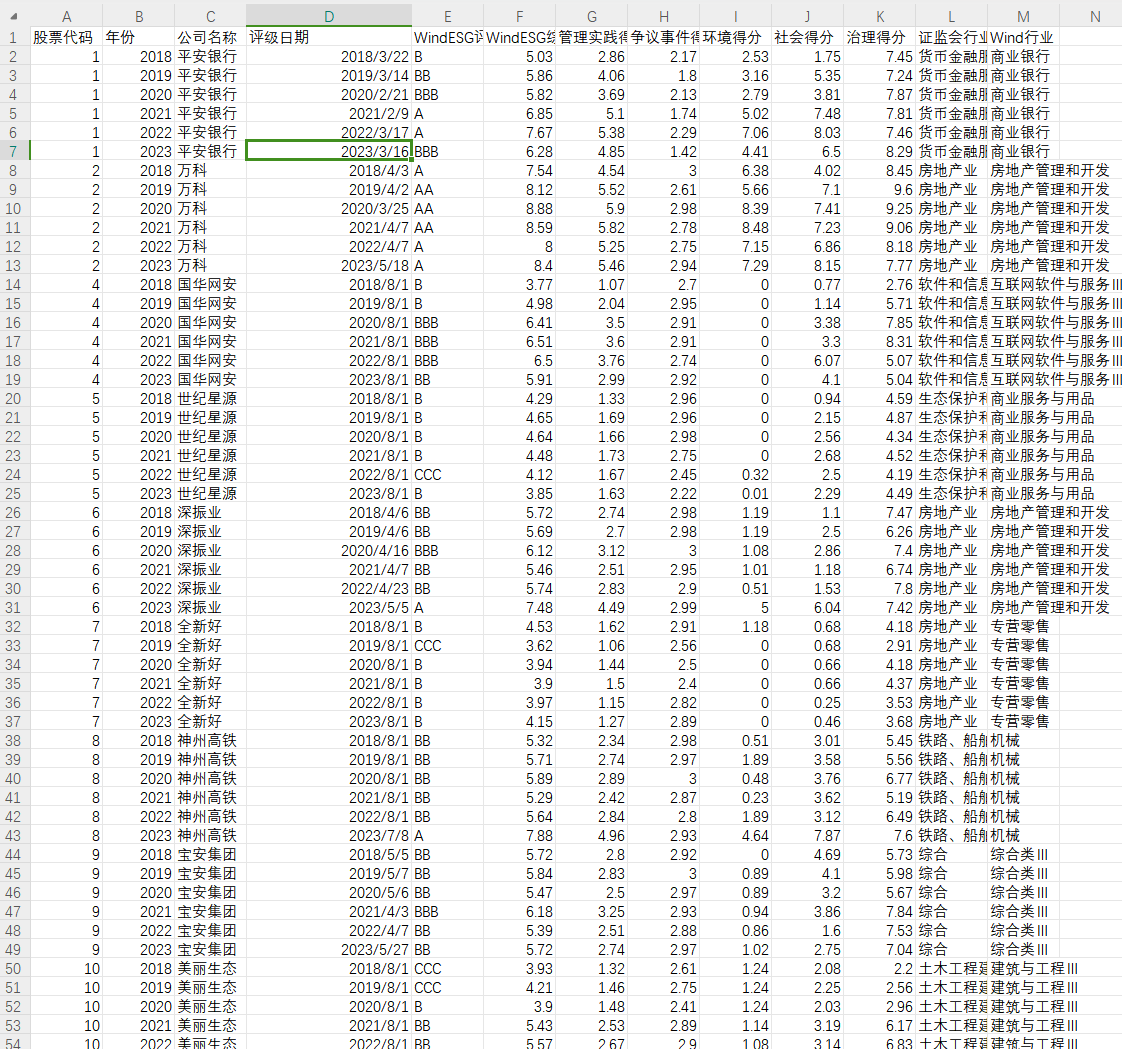This screenshot has height=1049, width=1122.
Task: Select column A header
Action: [x=66, y=16]
